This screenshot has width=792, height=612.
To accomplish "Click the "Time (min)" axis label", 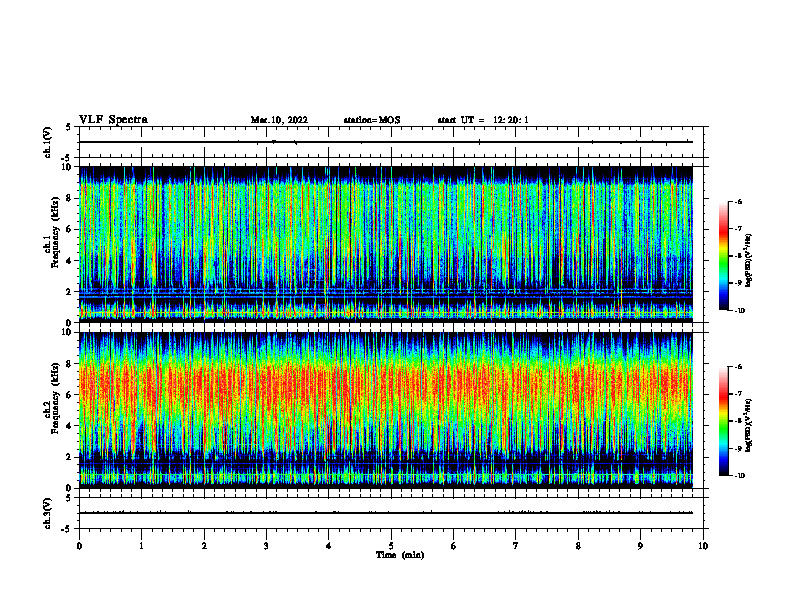I will pyautogui.click(x=400, y=555).
